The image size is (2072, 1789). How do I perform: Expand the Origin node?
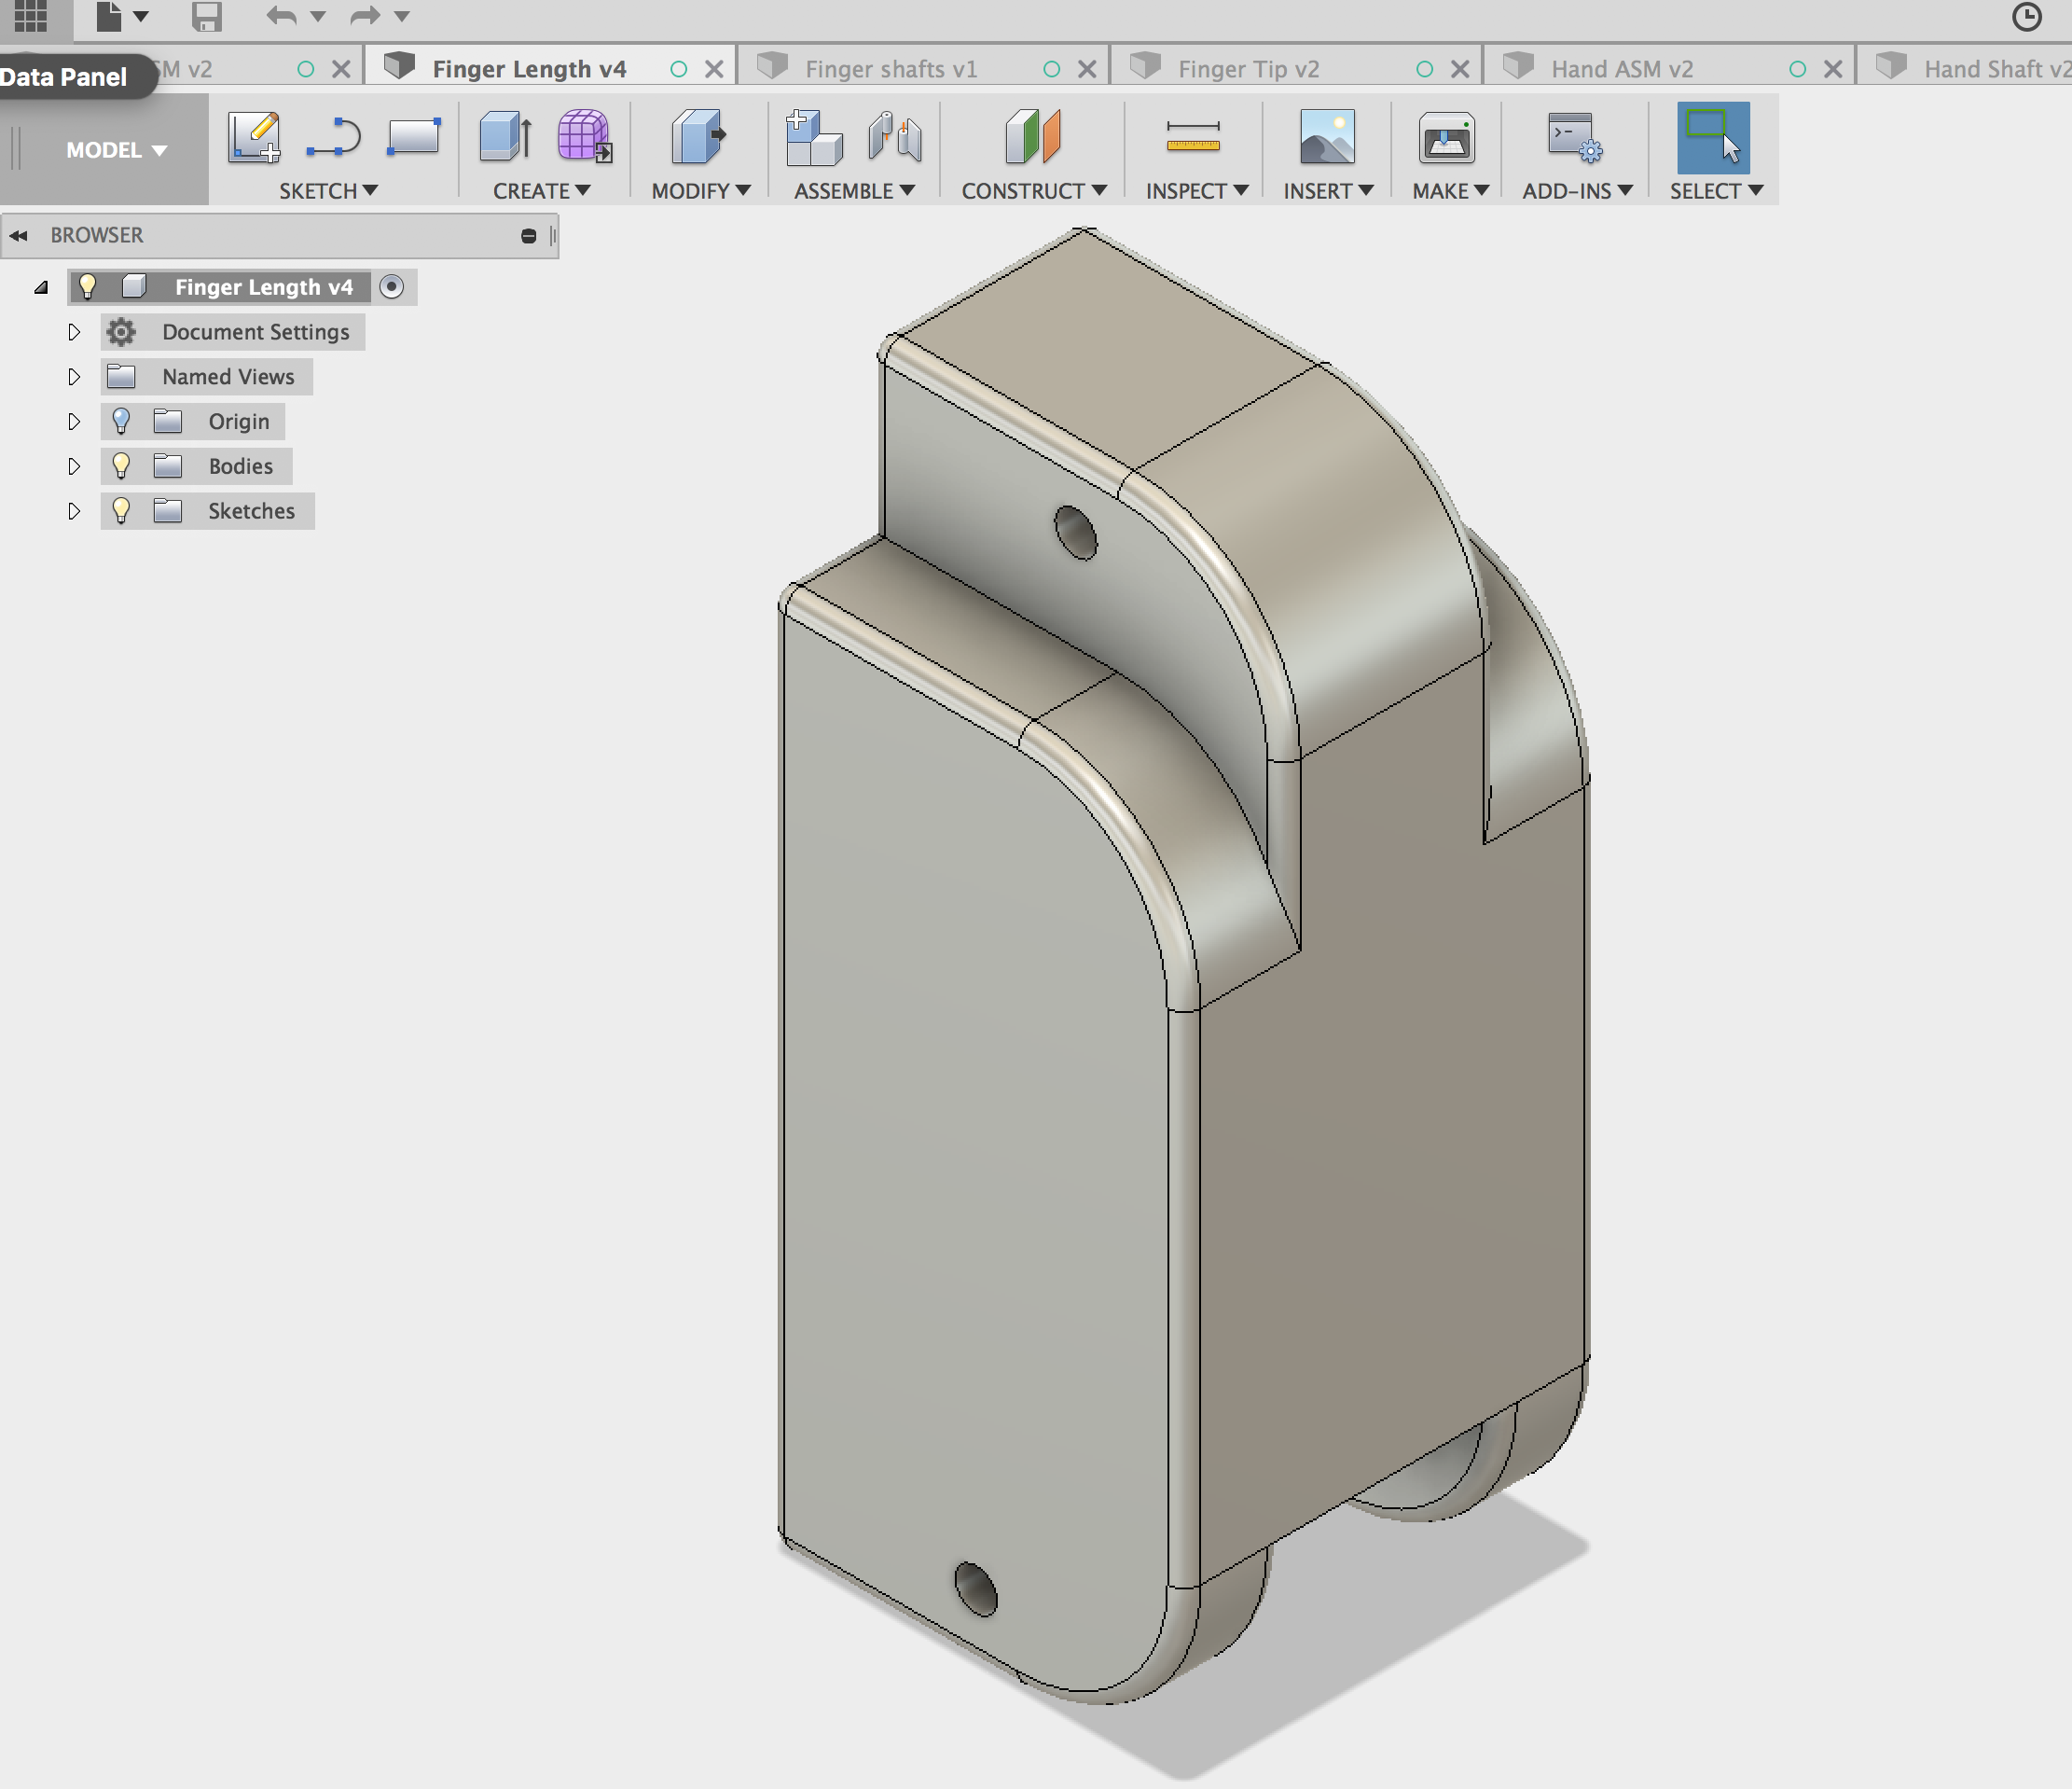coord(74,421)
